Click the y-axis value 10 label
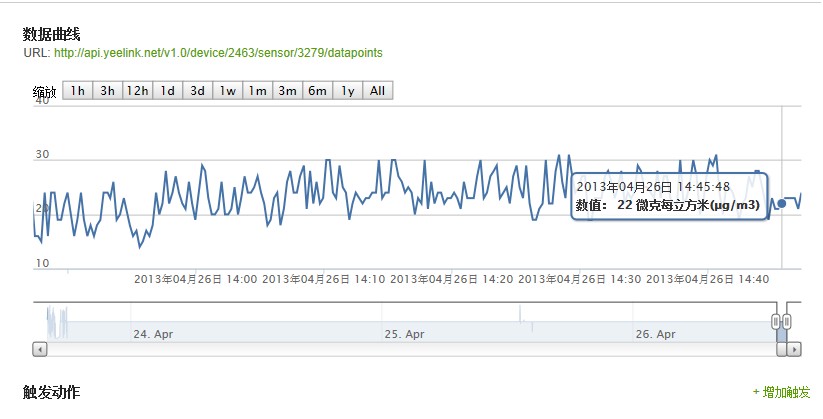This screenshot has width=823, height=419. pyautogui.click(x=42, y=263)
